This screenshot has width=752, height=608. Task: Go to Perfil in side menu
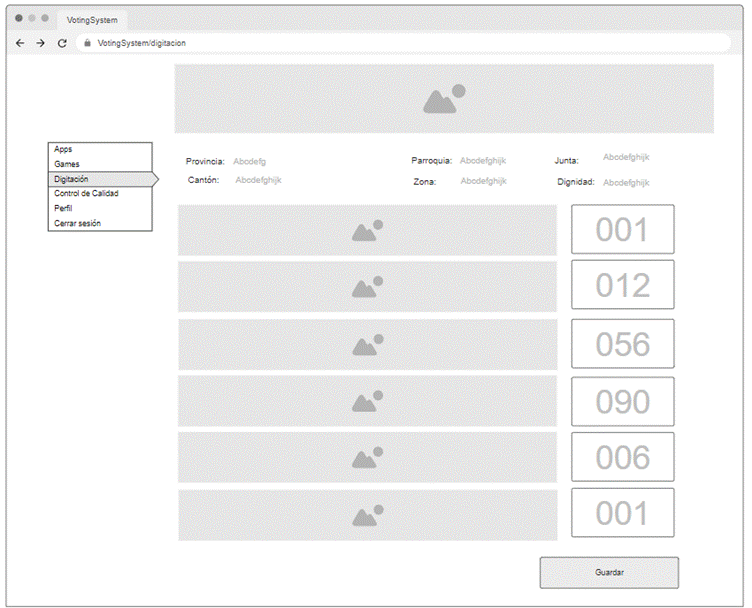(63, 208)
